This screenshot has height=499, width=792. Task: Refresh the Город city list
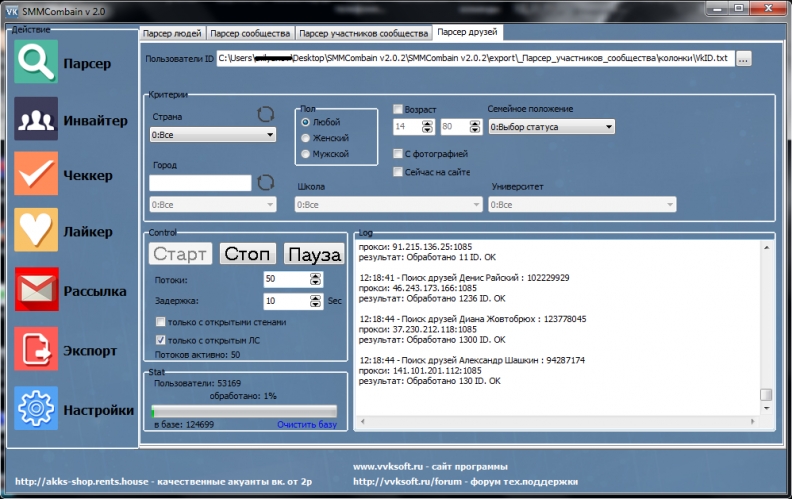266,182
